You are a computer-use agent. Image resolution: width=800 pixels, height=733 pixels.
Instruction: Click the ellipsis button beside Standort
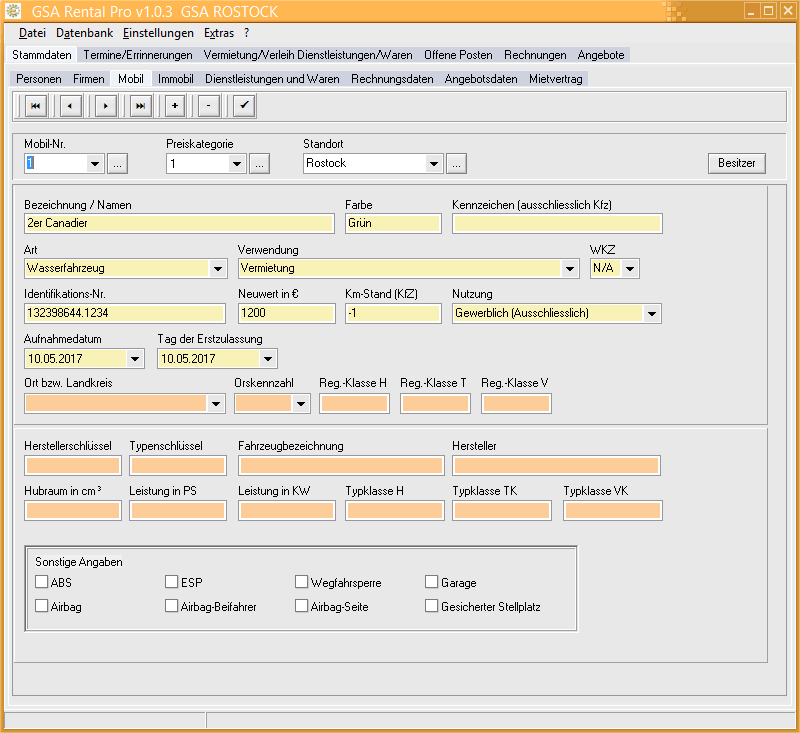[x=456, y=163]
